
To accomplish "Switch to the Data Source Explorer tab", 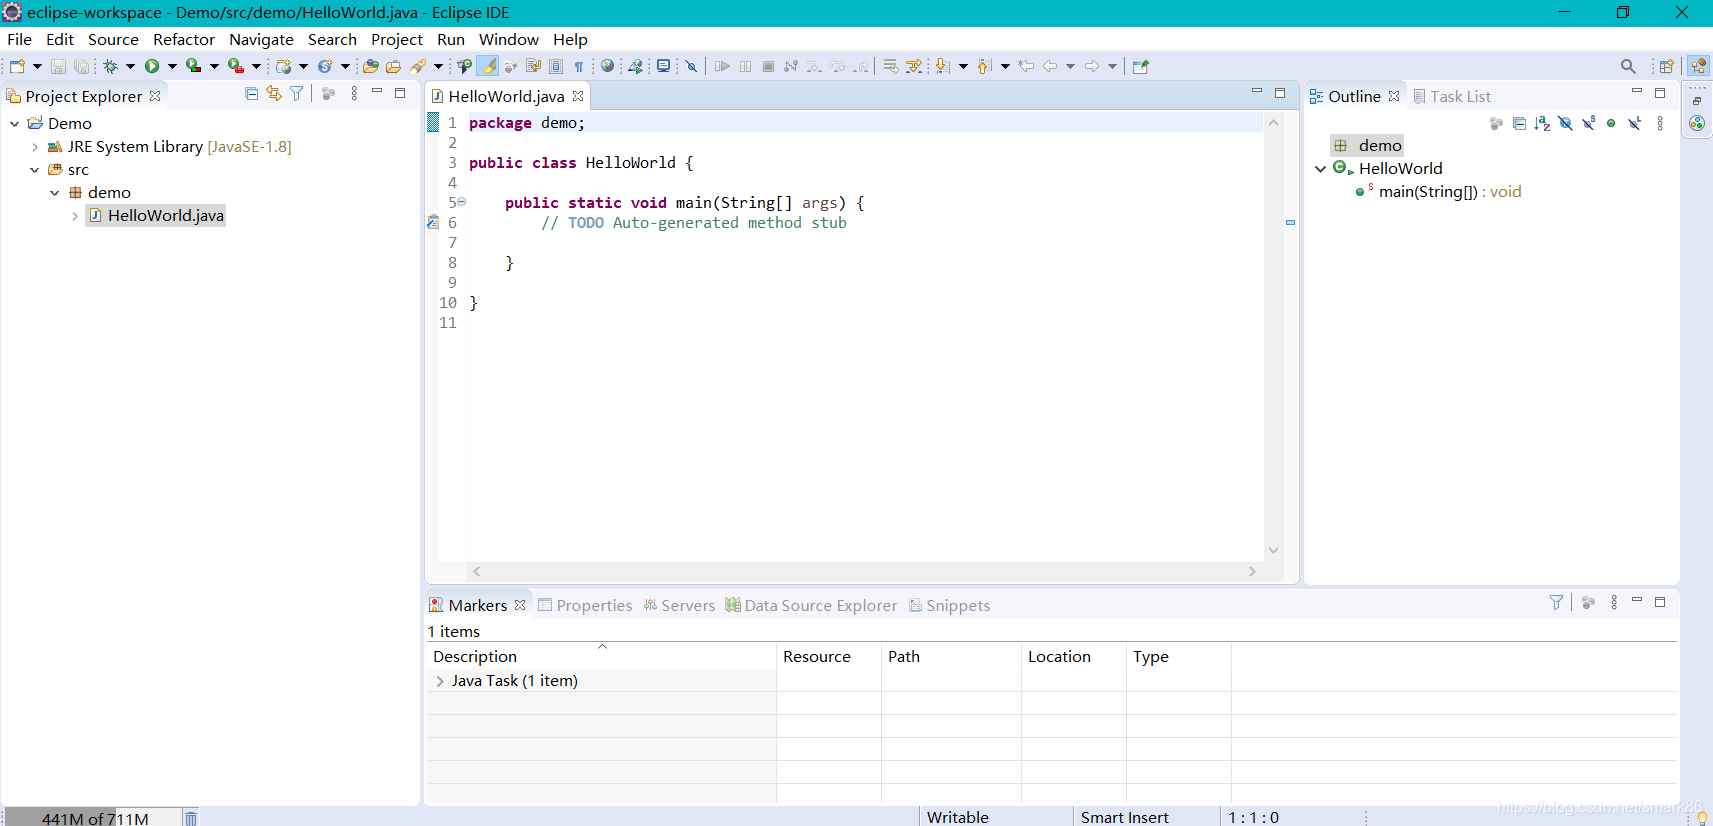I will [811, 605].
